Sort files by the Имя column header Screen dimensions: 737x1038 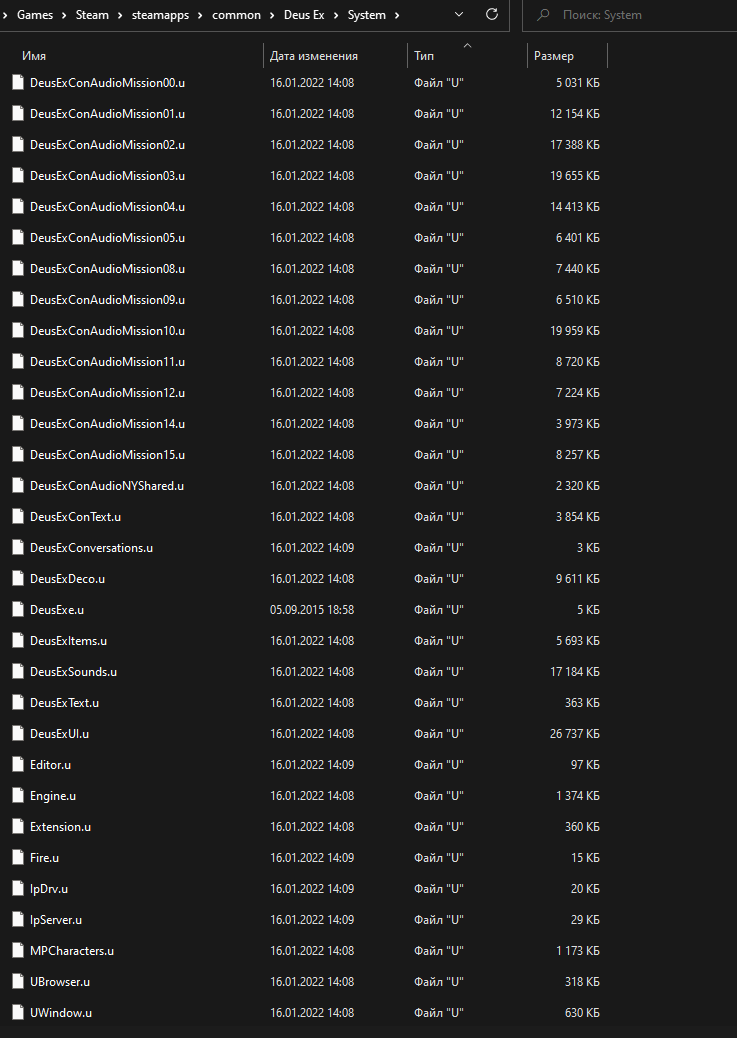coord(34,56)
